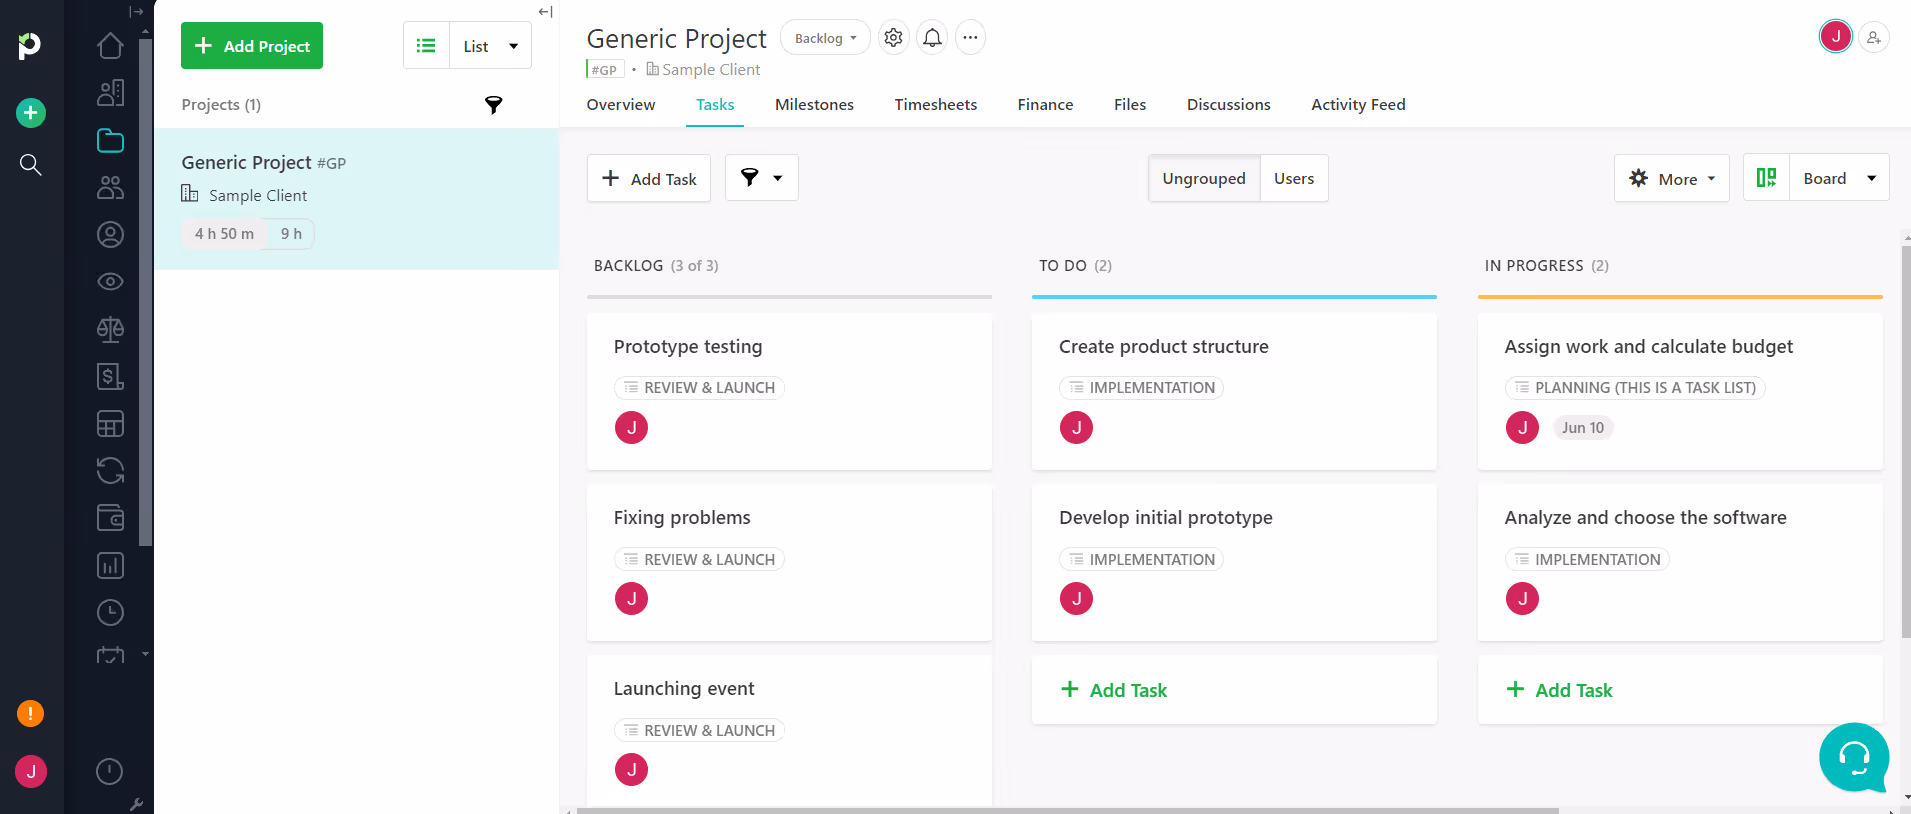
Task: Click the timer icon at sidebar bottom
Action: [109, 771]
